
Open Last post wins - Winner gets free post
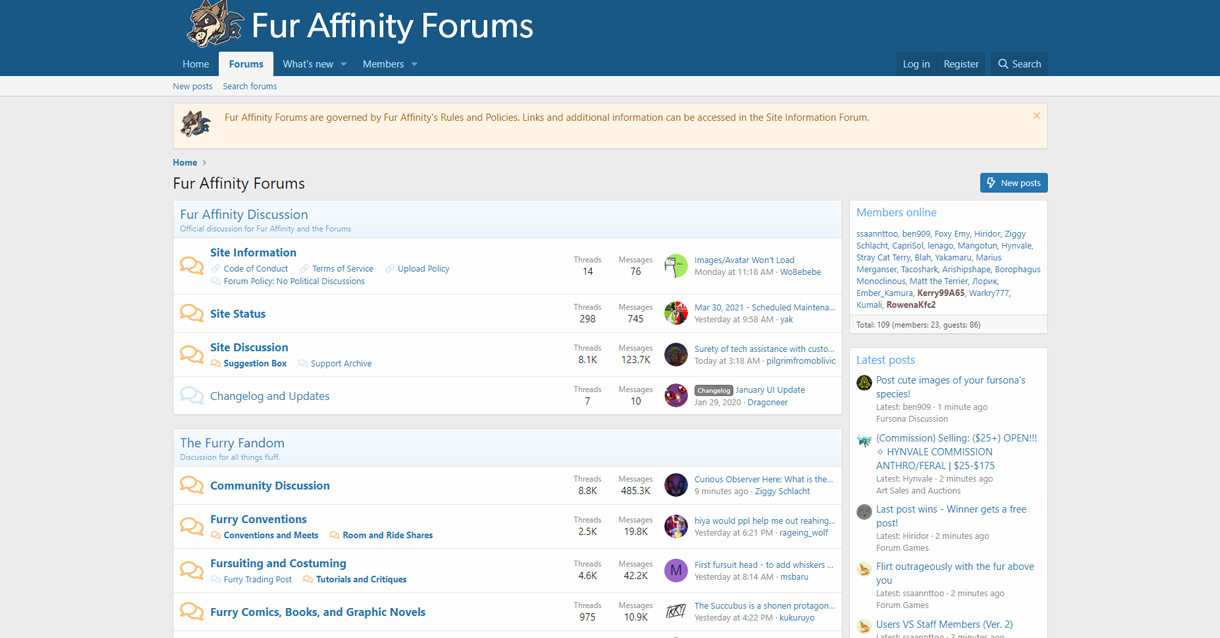click(951, 516)
